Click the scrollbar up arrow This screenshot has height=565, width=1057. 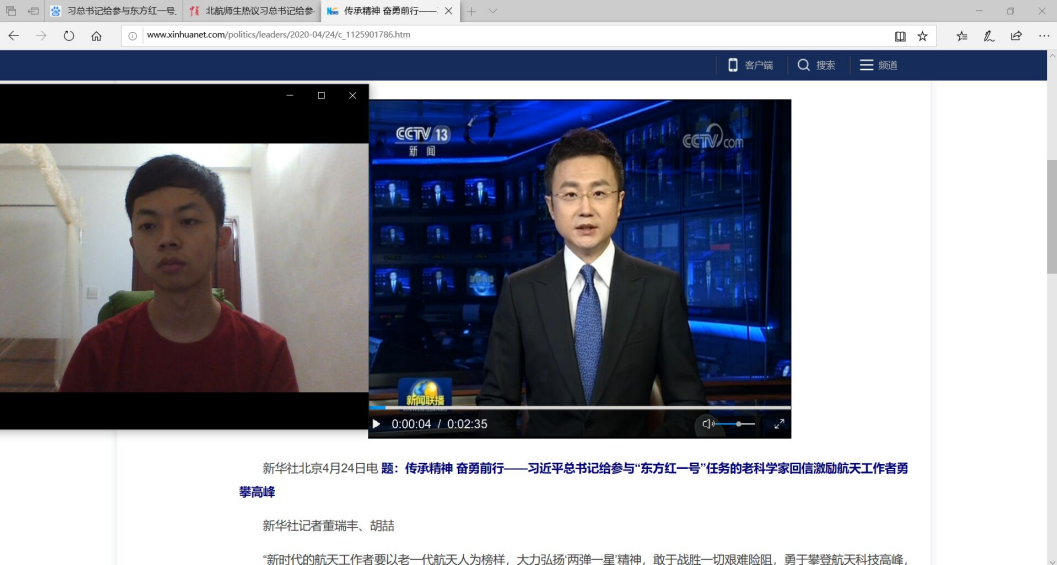click(1052, 57)
